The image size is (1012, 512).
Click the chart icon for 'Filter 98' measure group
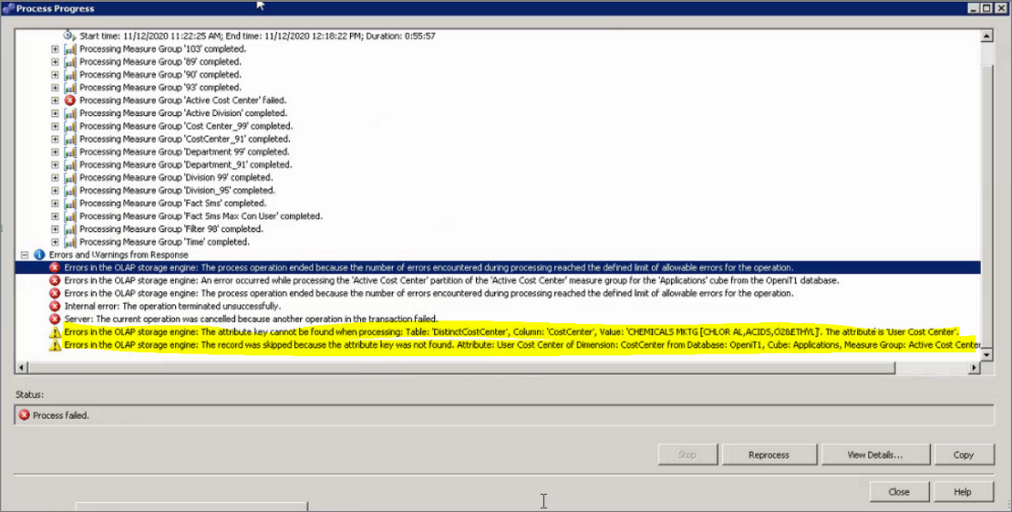coord(70,229)
